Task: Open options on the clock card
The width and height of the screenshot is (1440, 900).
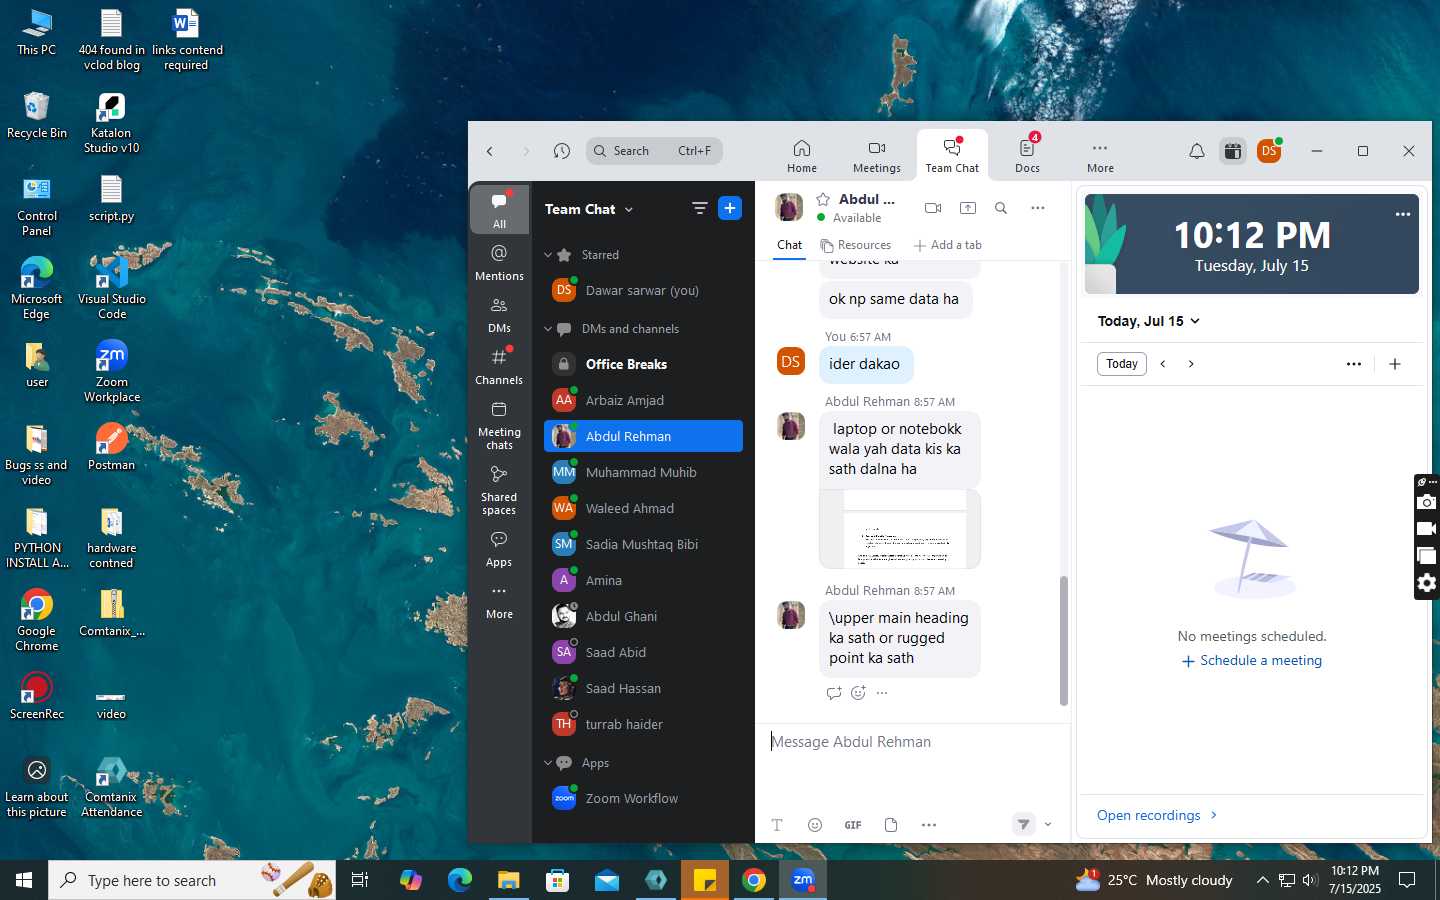Action: click(x=1403, y=214)
